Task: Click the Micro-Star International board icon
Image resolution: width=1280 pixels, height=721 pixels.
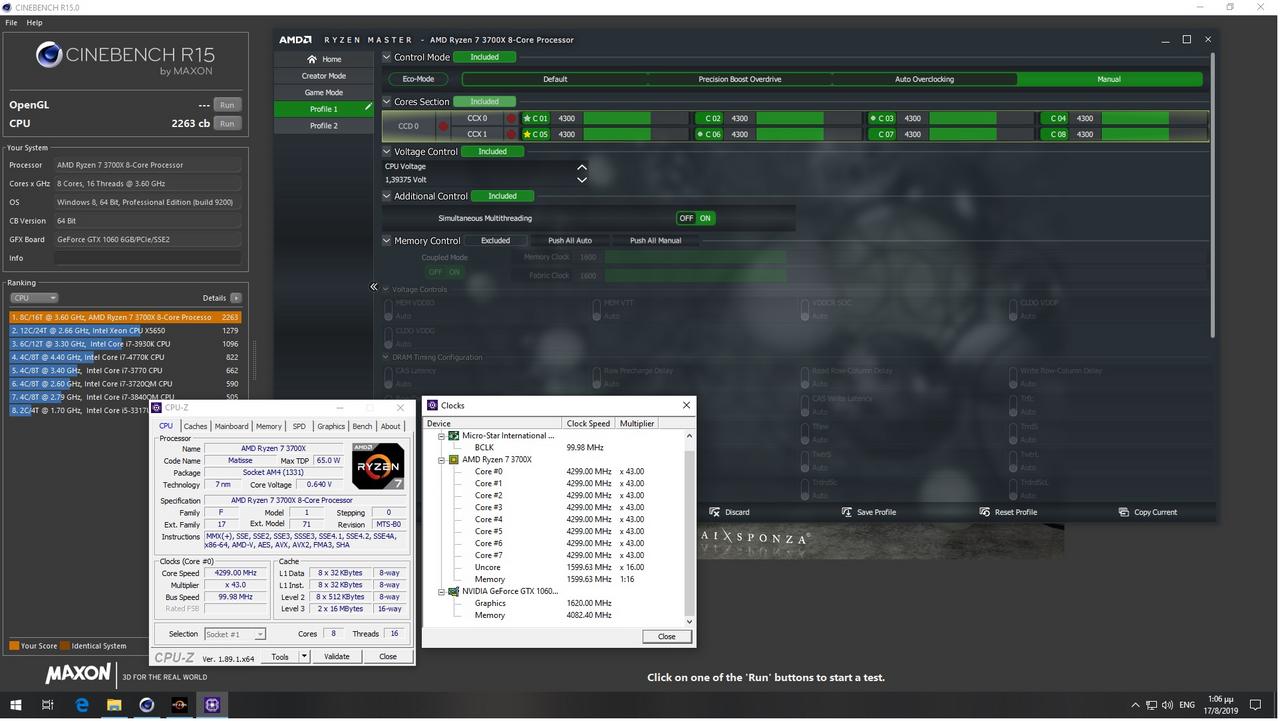Action: point(453,435)
